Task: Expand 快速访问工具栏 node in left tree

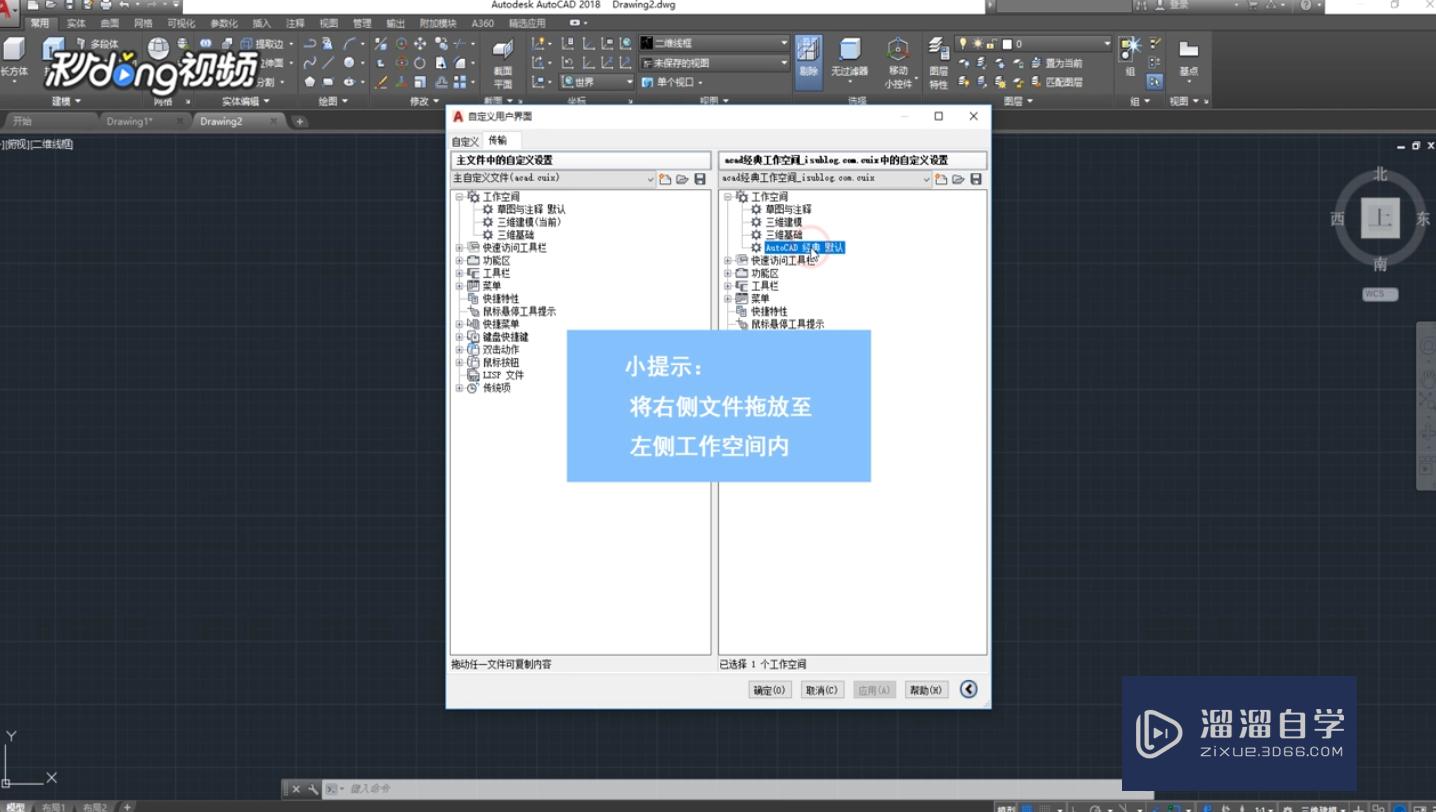Action: click(460, 248)
